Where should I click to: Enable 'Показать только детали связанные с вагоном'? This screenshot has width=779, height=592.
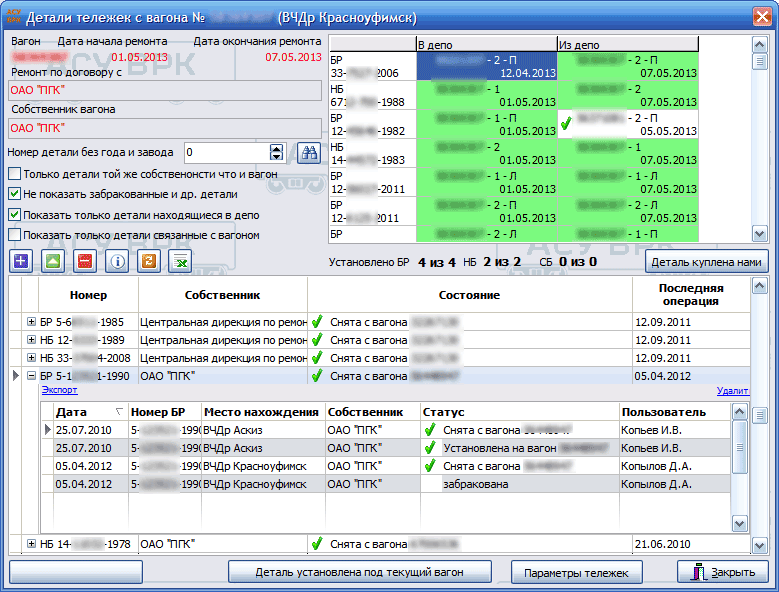click(15, 235)
